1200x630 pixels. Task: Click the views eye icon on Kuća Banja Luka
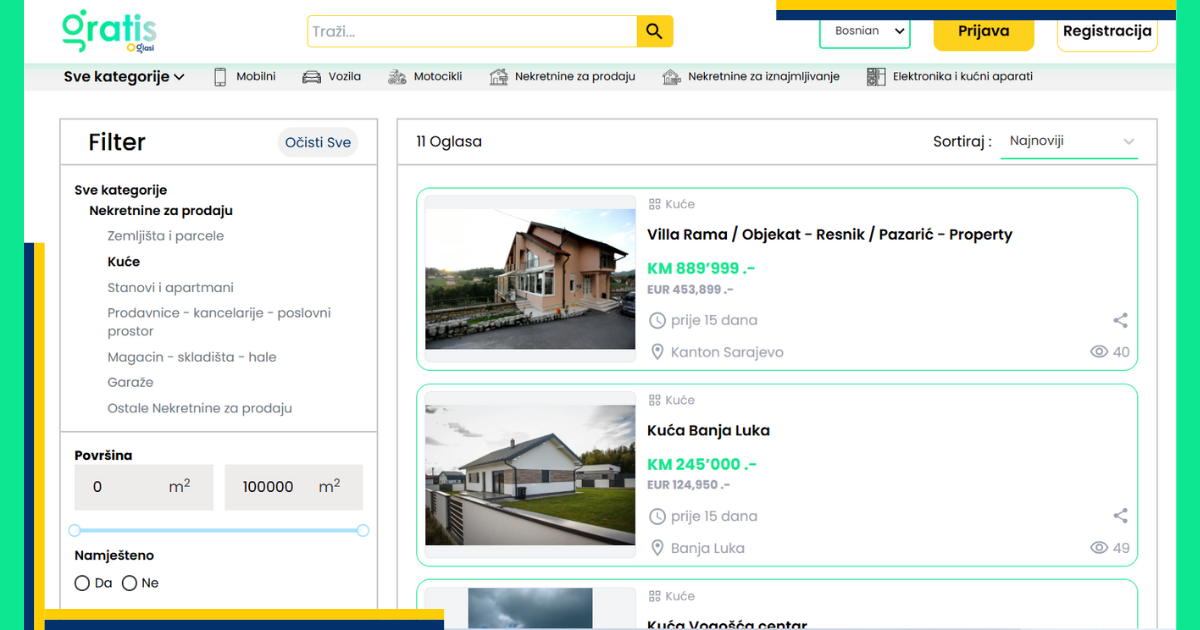click(1099, 548)
